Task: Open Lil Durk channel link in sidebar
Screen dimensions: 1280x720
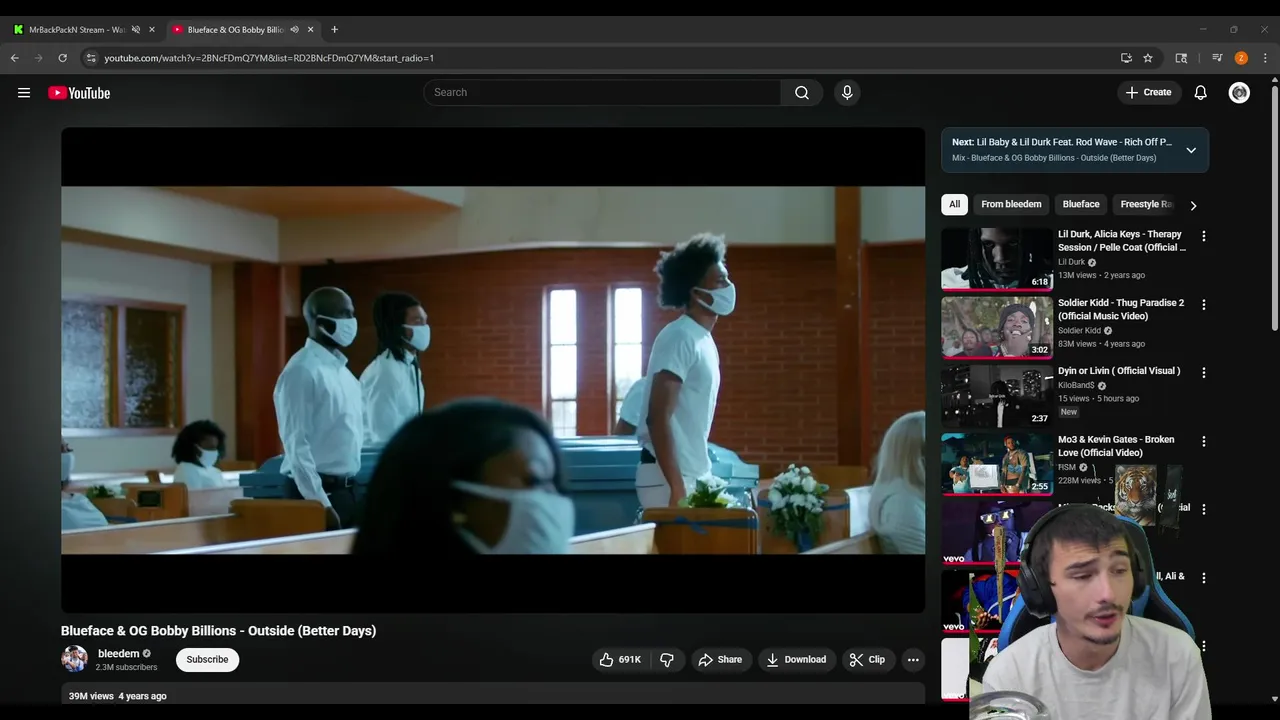Action: coord(1071,262)
